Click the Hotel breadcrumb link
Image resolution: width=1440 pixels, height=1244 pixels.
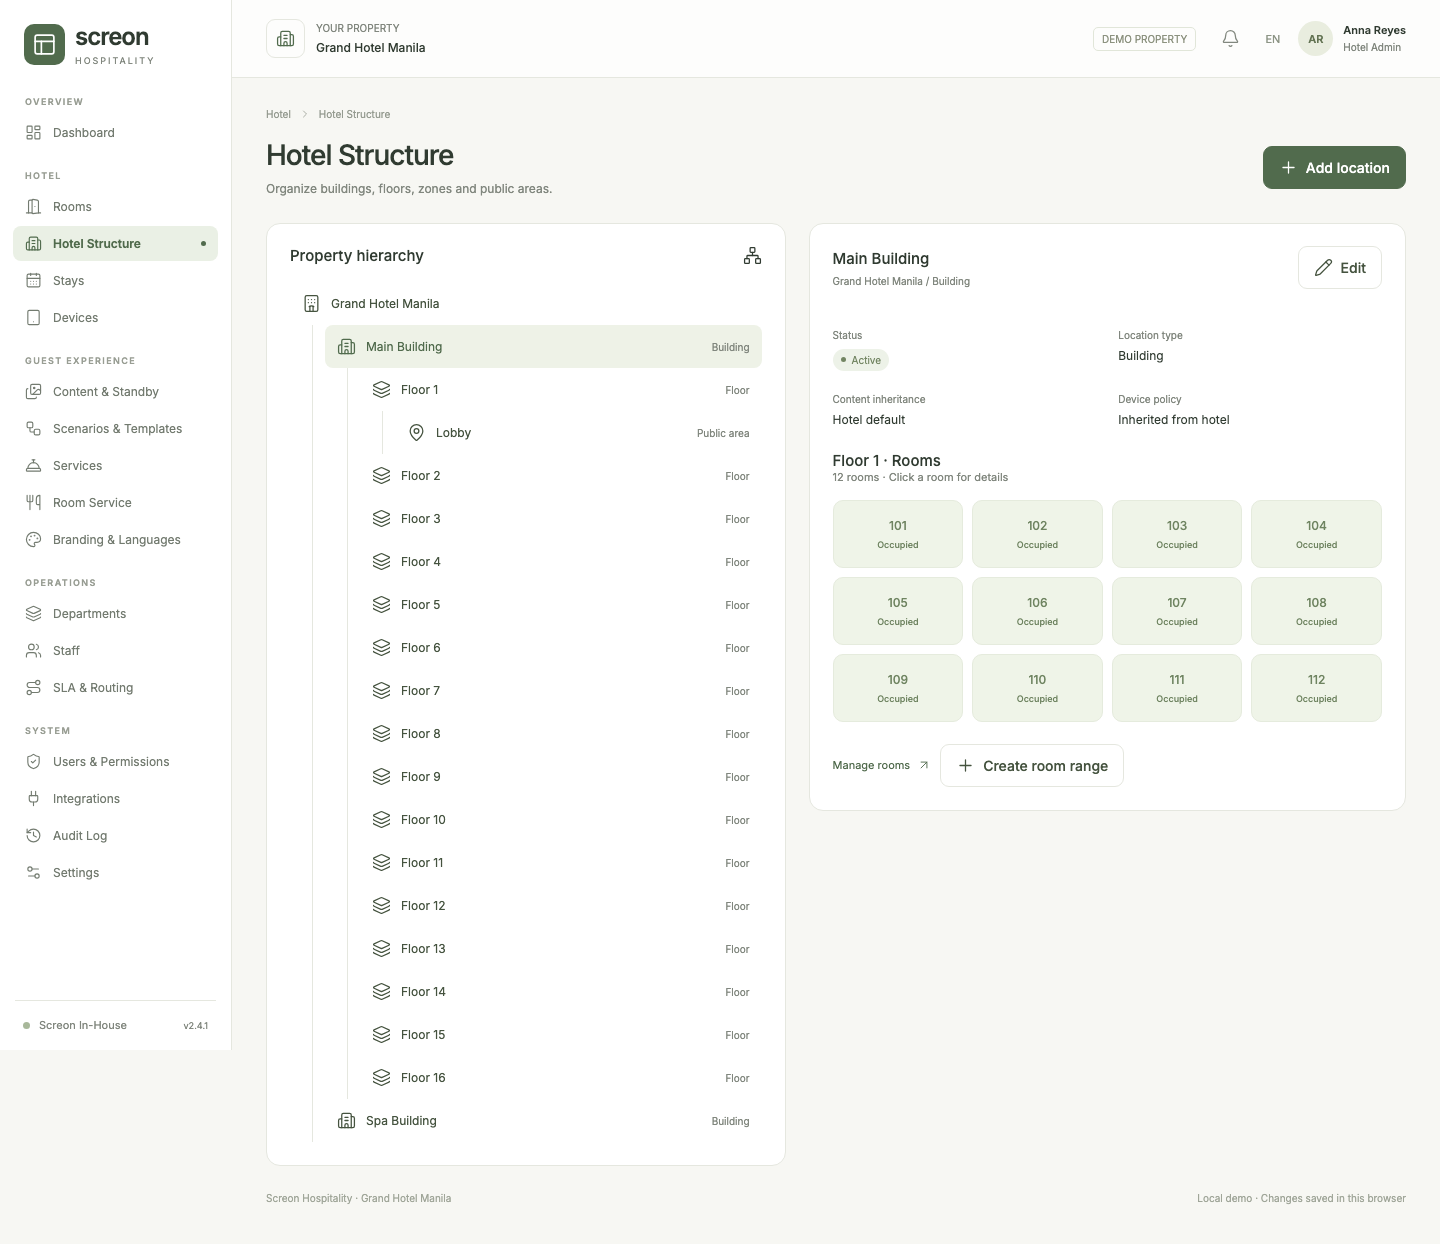[x=278, y=115]
